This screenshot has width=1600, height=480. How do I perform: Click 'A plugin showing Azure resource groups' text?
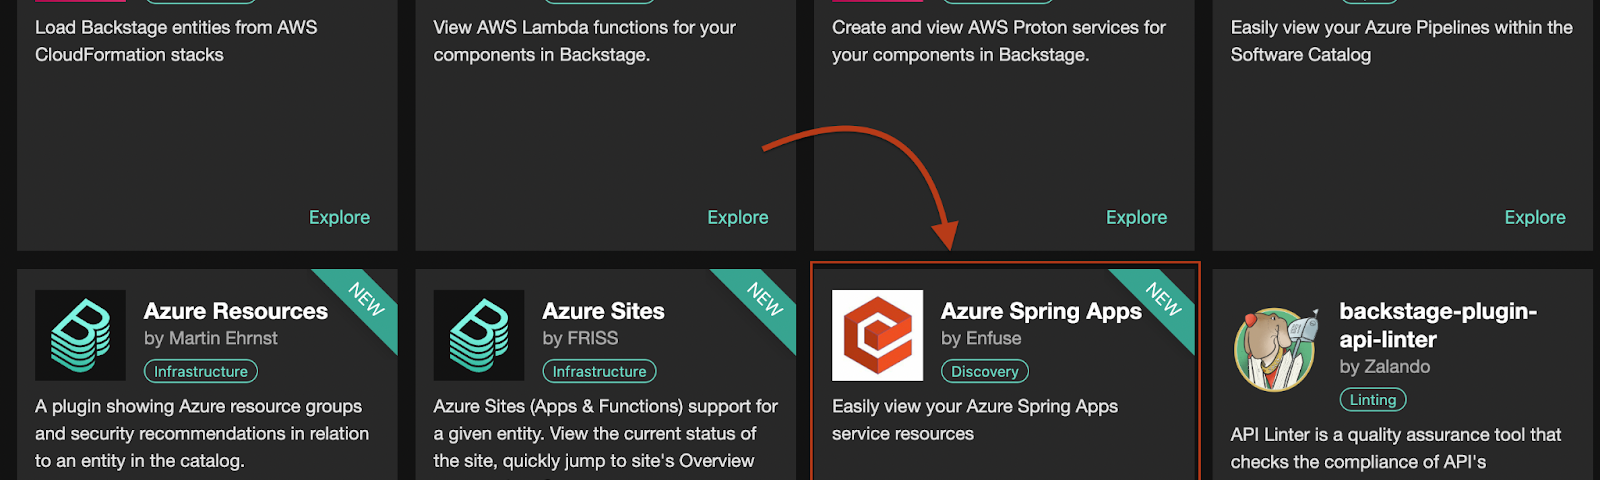202,433
